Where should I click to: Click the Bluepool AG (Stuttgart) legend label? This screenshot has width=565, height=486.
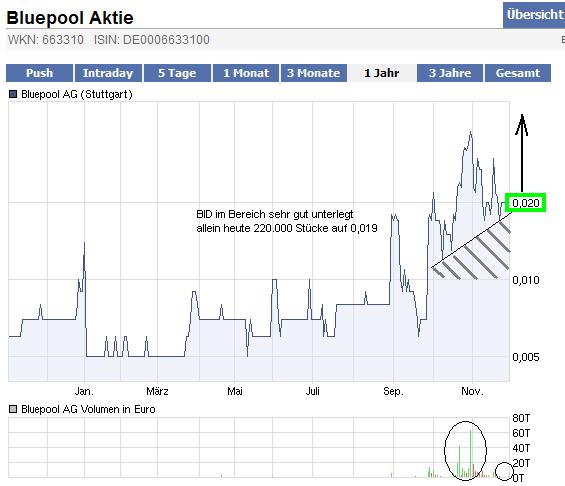[77, 94]
